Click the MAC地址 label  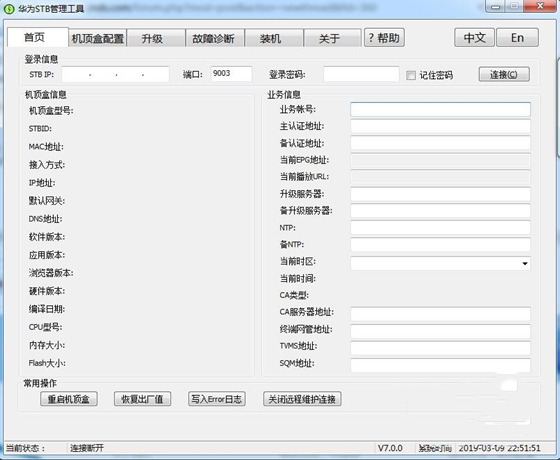pyautogui.click(x=46, y=147)
